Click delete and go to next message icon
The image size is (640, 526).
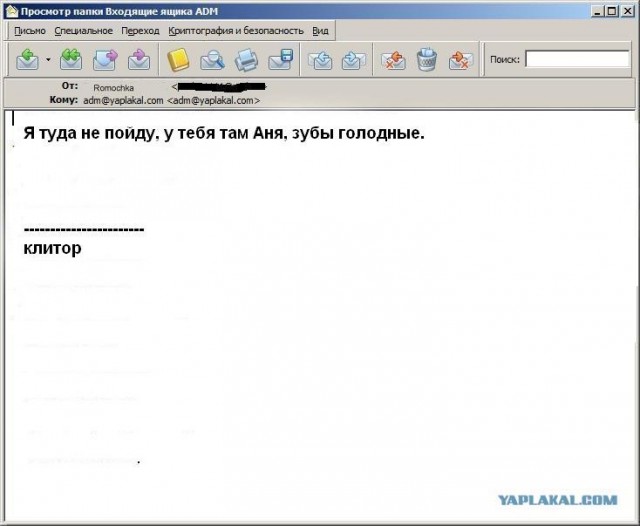[461, 60]
